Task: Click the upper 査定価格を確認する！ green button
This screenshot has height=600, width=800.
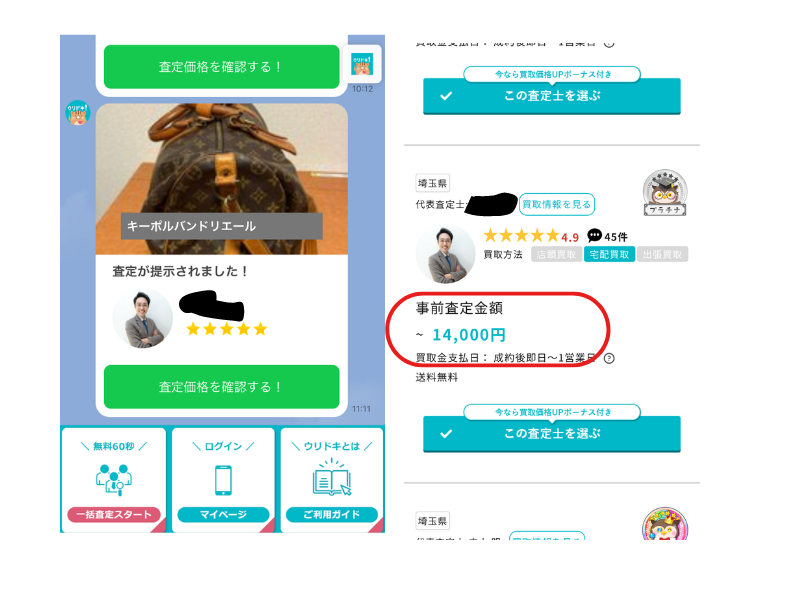Action: coord(221,67)
